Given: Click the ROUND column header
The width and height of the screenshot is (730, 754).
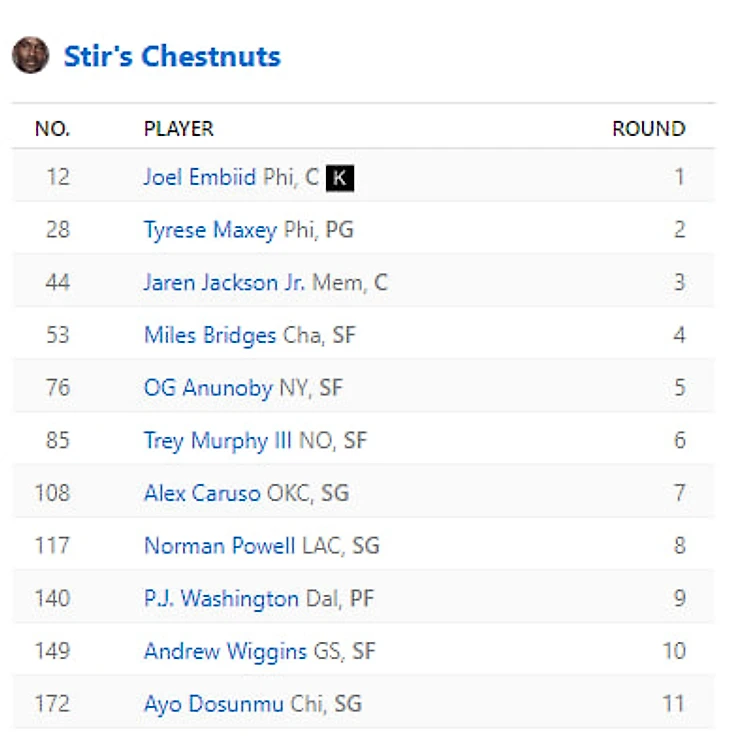Looking at the screenshot, I should pos(648,129).
